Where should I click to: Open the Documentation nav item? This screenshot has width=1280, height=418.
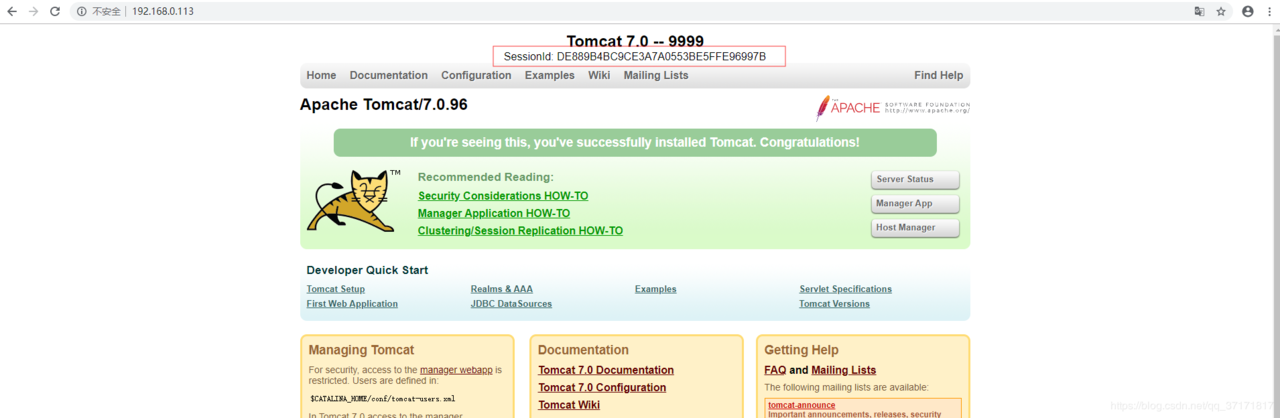[x=388, y=75]
